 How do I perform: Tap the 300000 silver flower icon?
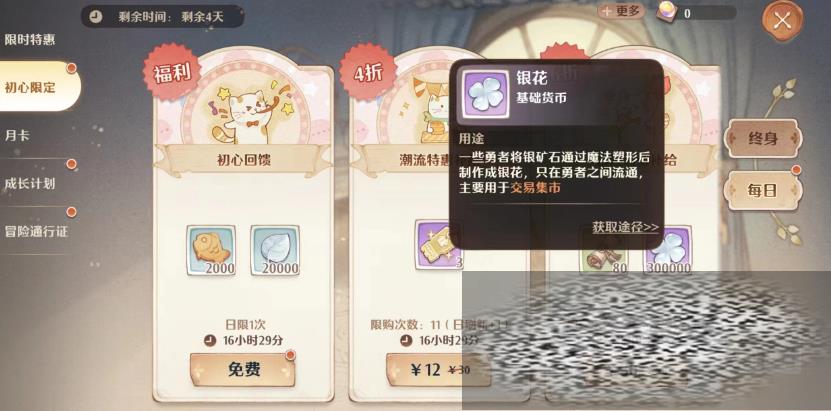click(668, 250)
